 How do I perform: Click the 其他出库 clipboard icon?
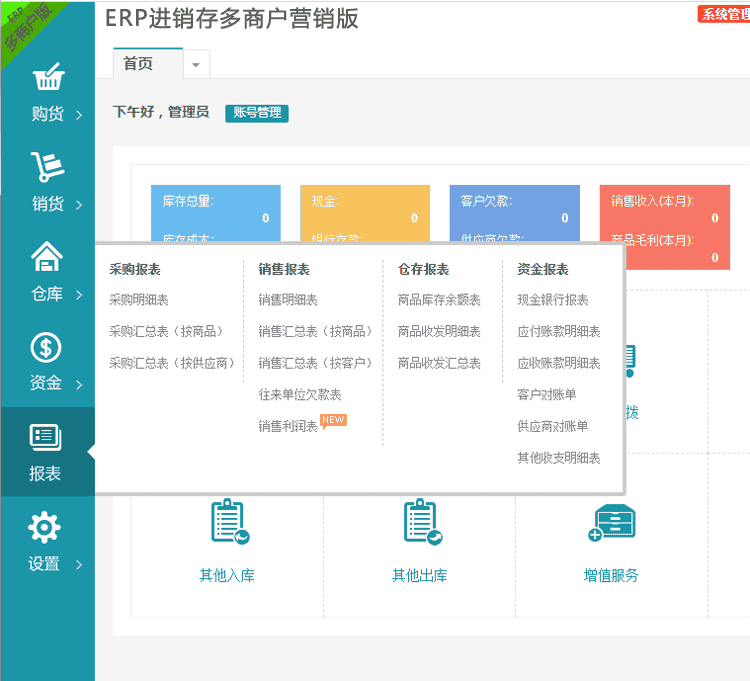(420, 523)
